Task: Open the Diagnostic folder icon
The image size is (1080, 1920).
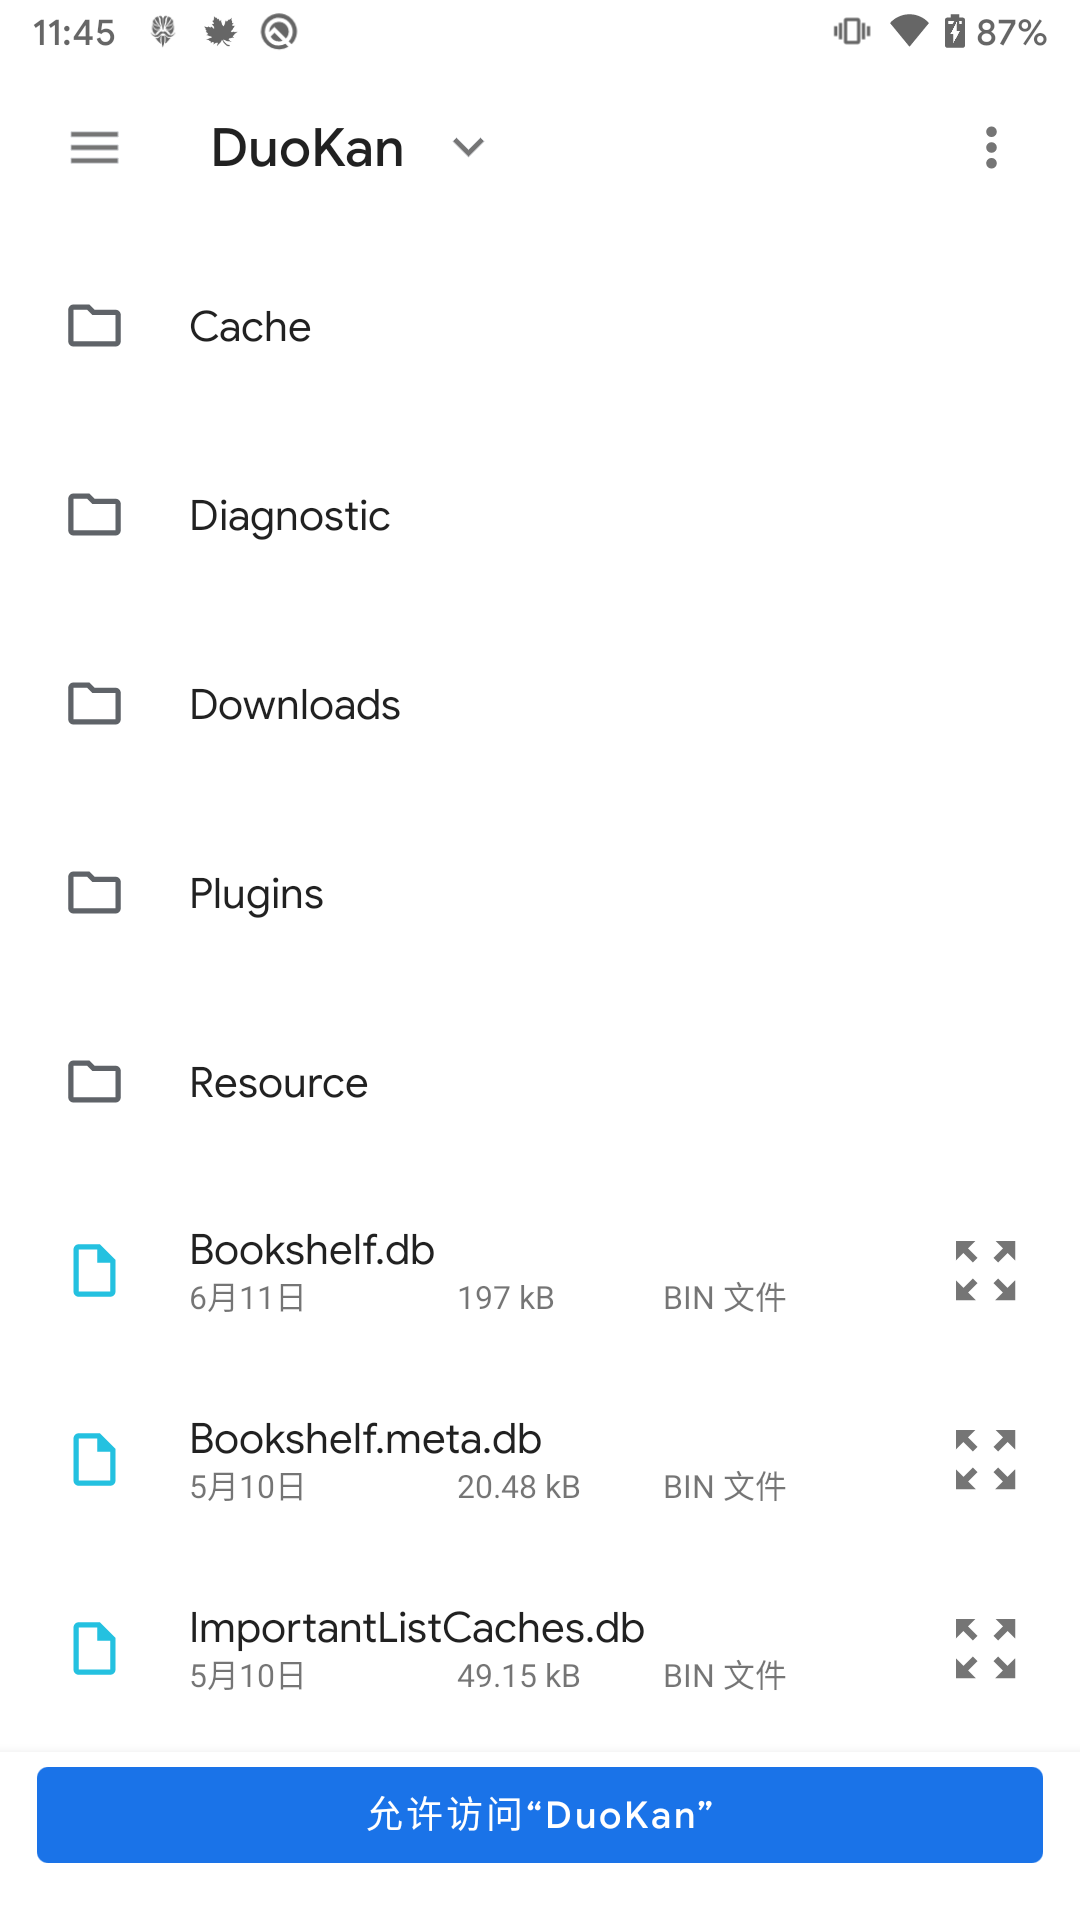Action: [x=94, y=515]
